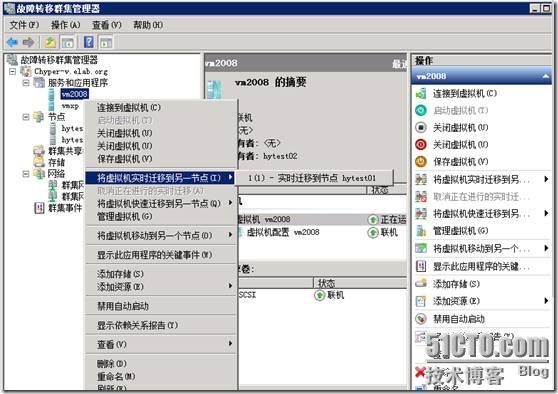The height and width of the screenshot is (394, 558).
Task: Click 将虚拟机快速迁移到另 icon in Actions pane
Action: click(x=421, y=214)
